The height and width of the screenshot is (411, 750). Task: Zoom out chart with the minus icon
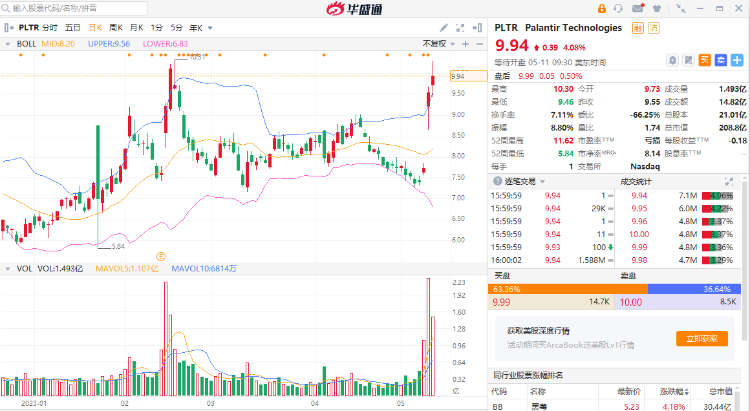point(480,44)
